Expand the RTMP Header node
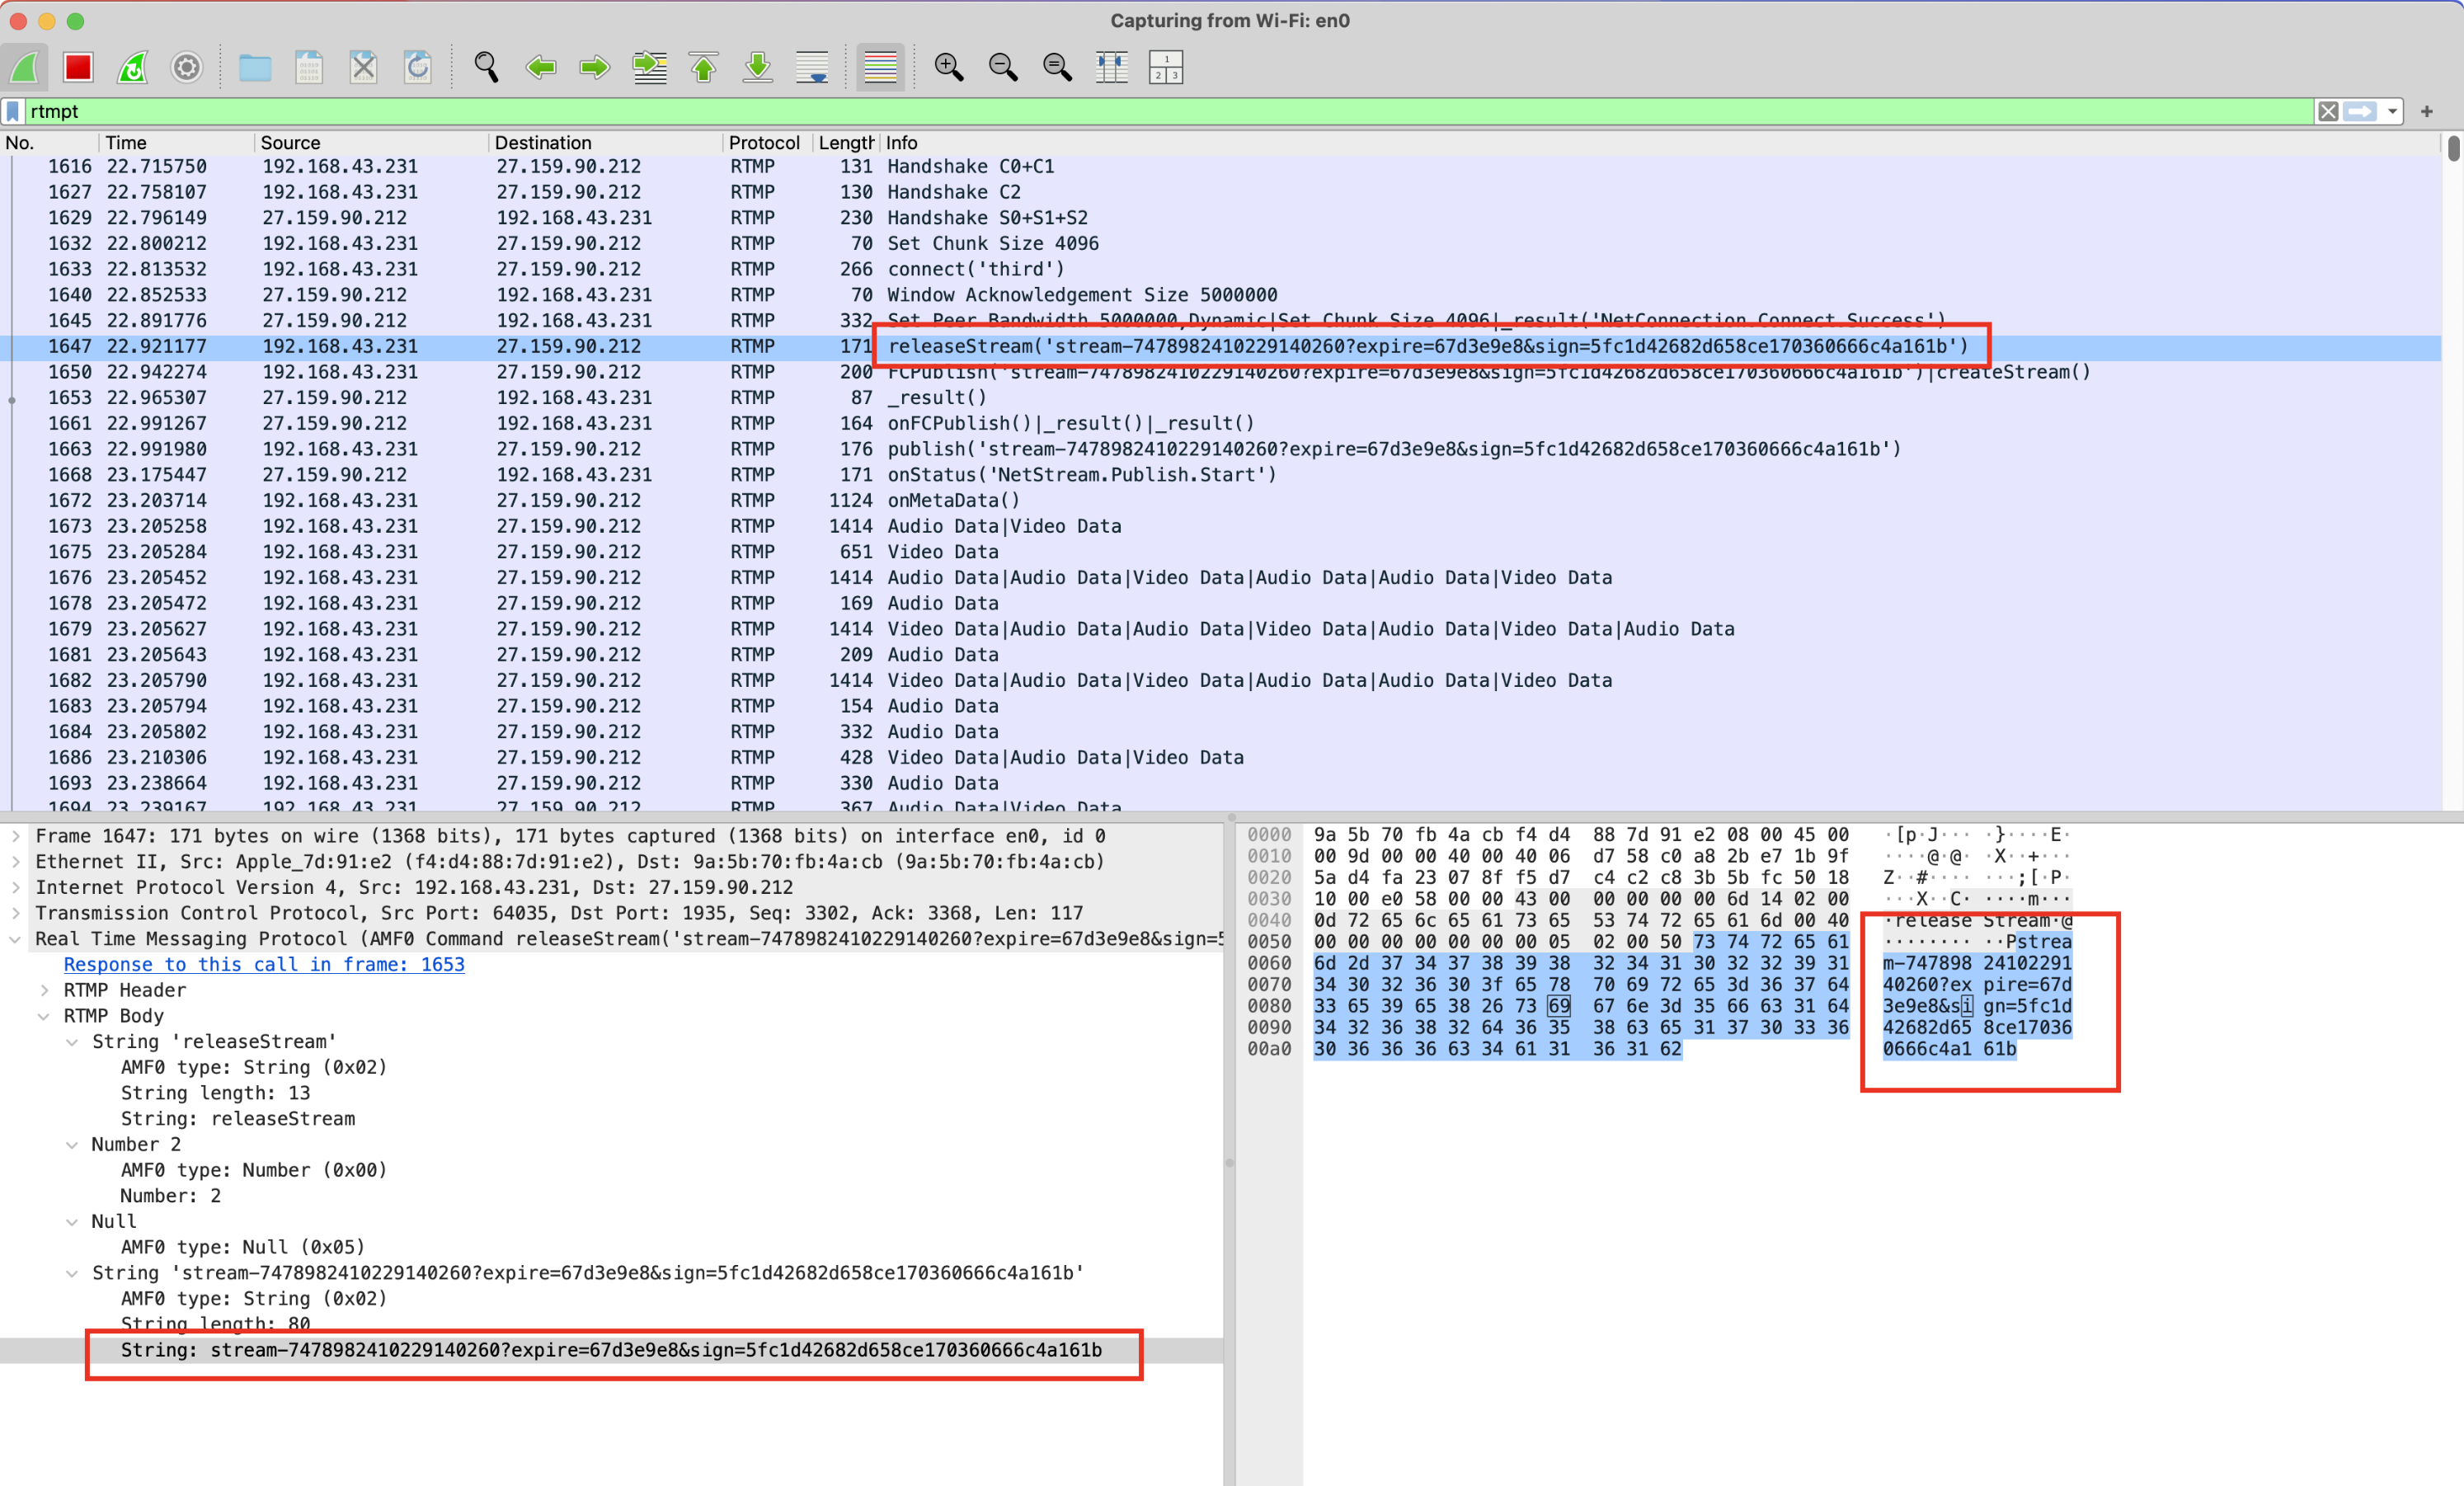The image size is (2464, 1486). click(44, 990)
